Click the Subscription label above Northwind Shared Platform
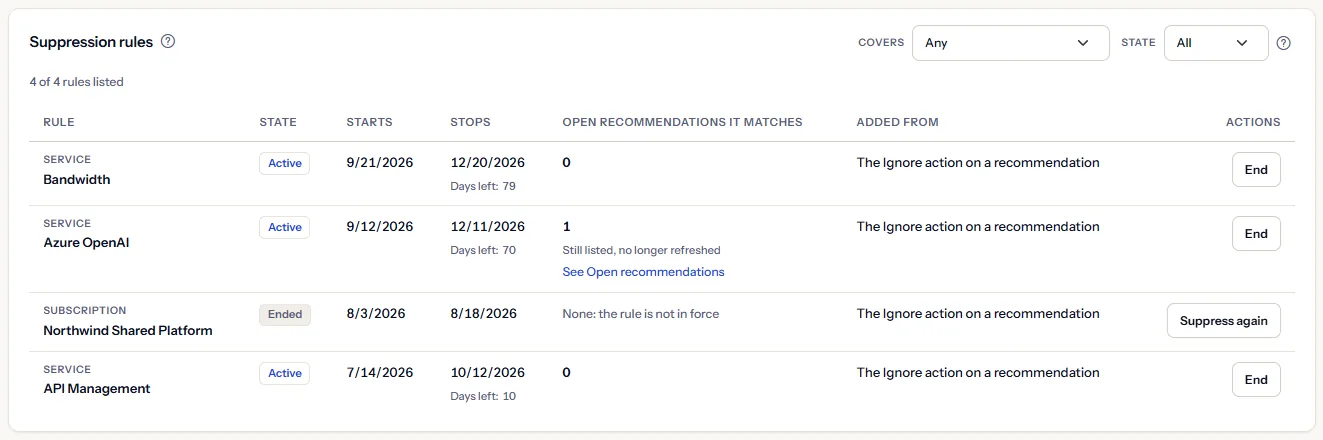1323x440 pixels. (85, 311)
